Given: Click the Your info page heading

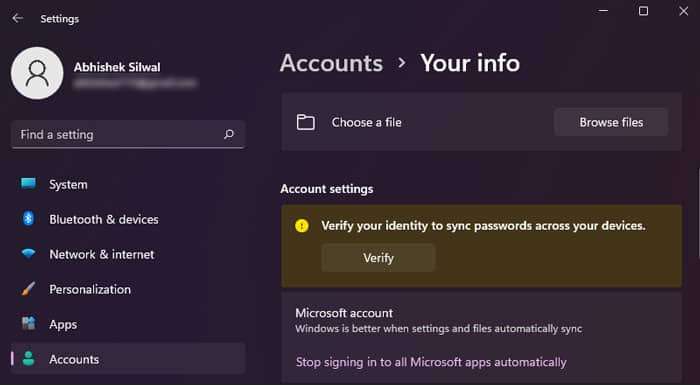Looking at the screenshot, I should (470, 63).
